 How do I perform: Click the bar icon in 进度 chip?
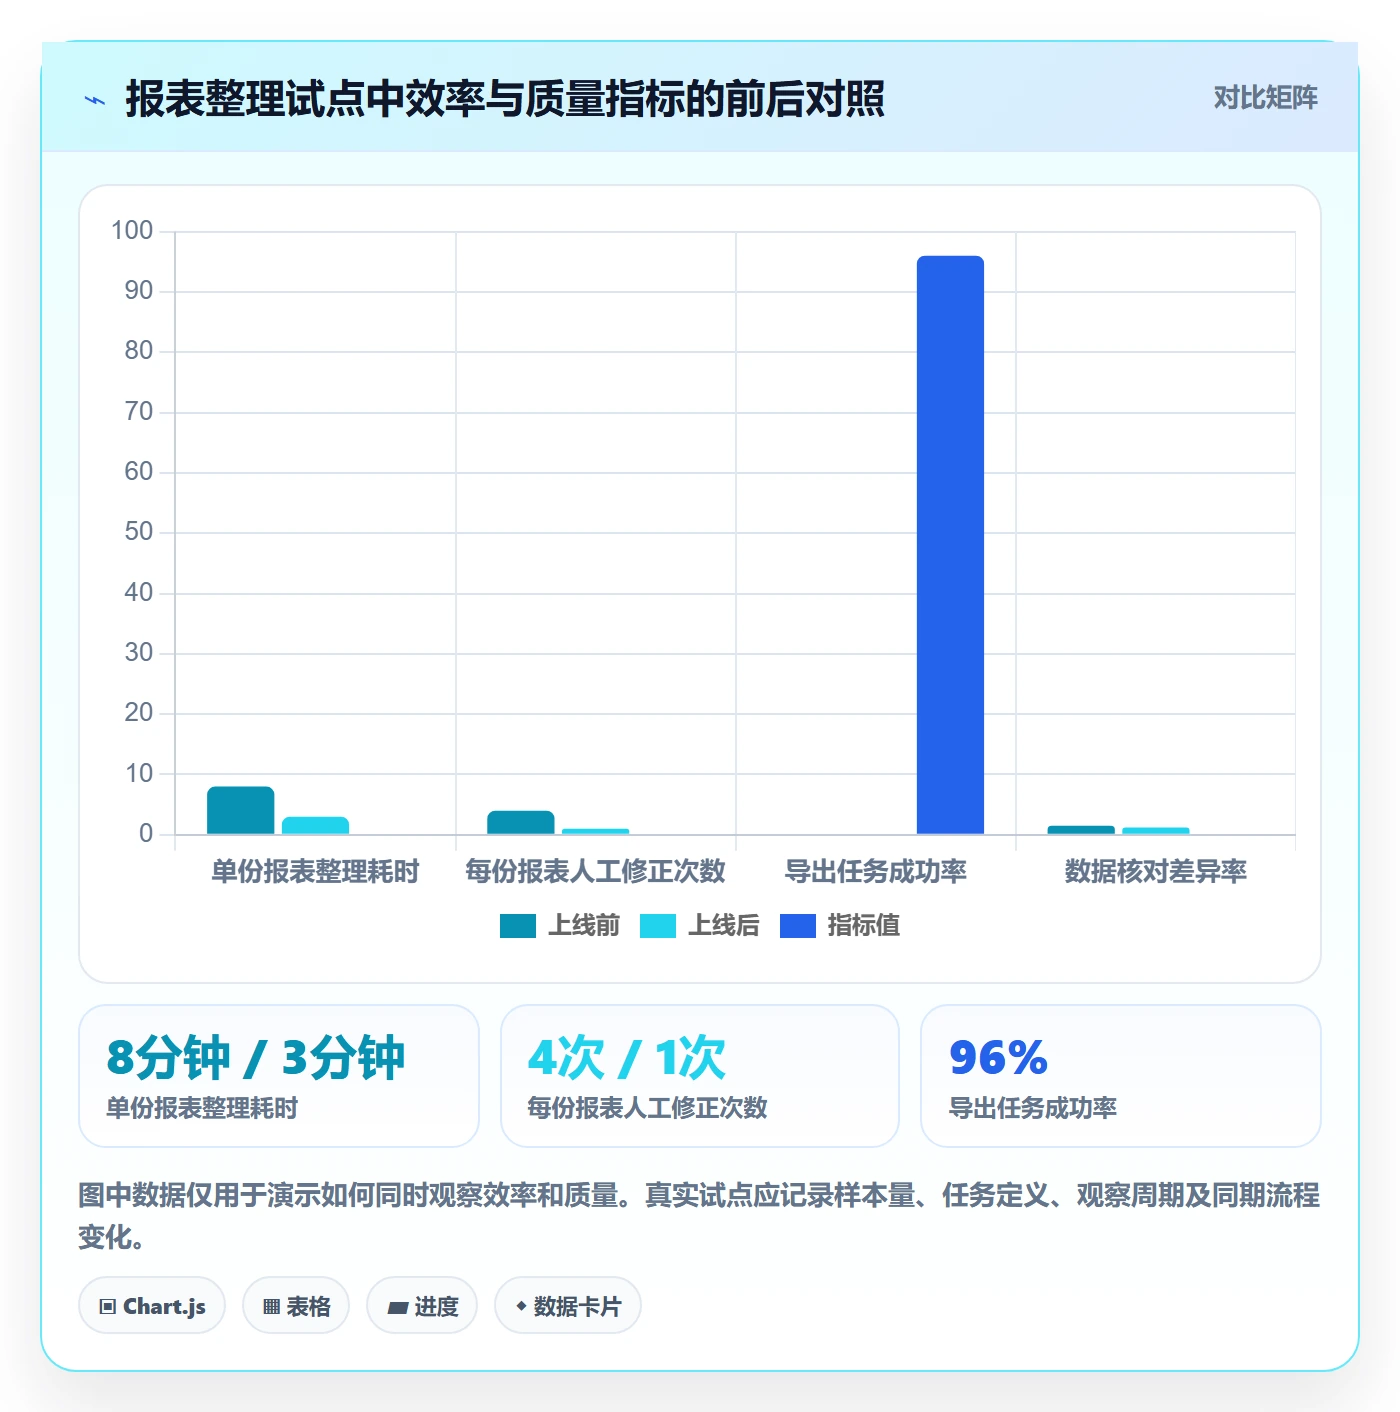397,1307
